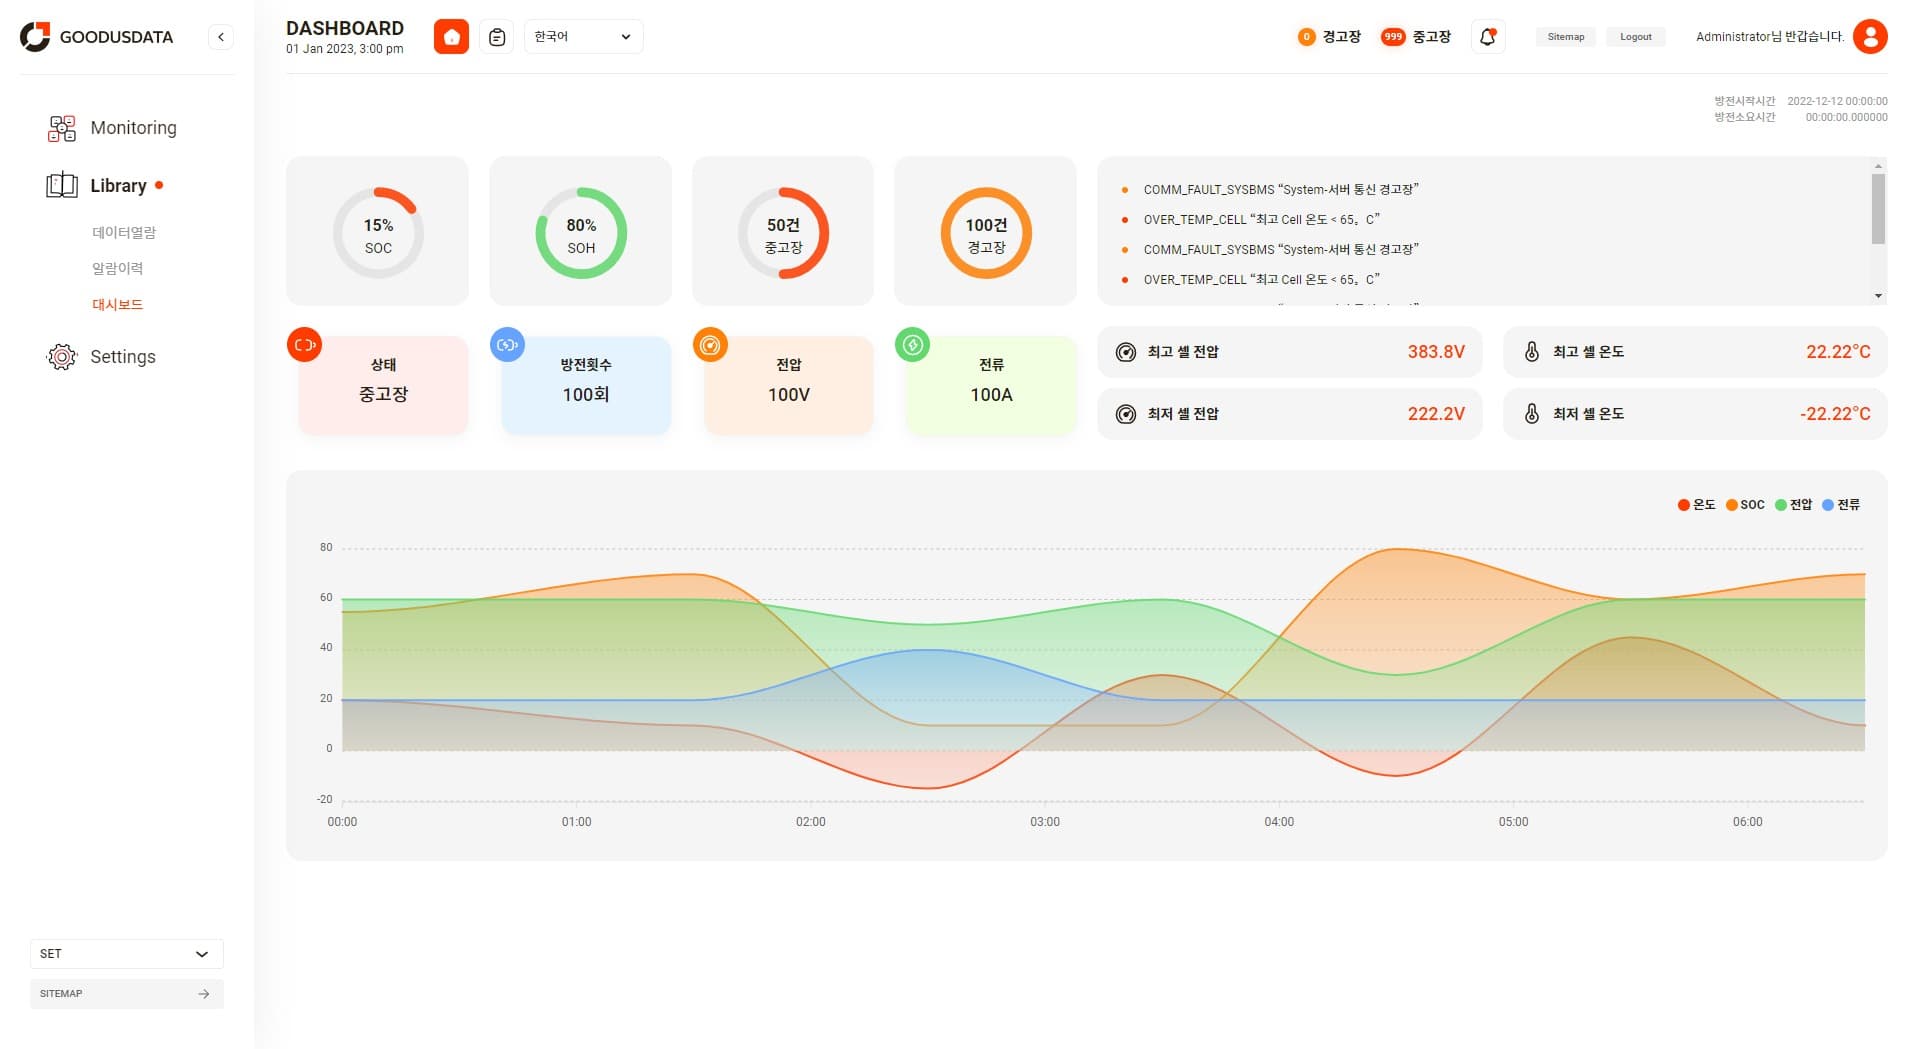The height and width of the screenshot is (1049, 1920).
Task: Click the alarm list scrollbar down arrow
Action: pyautogui.click(x=1879, y=296)
